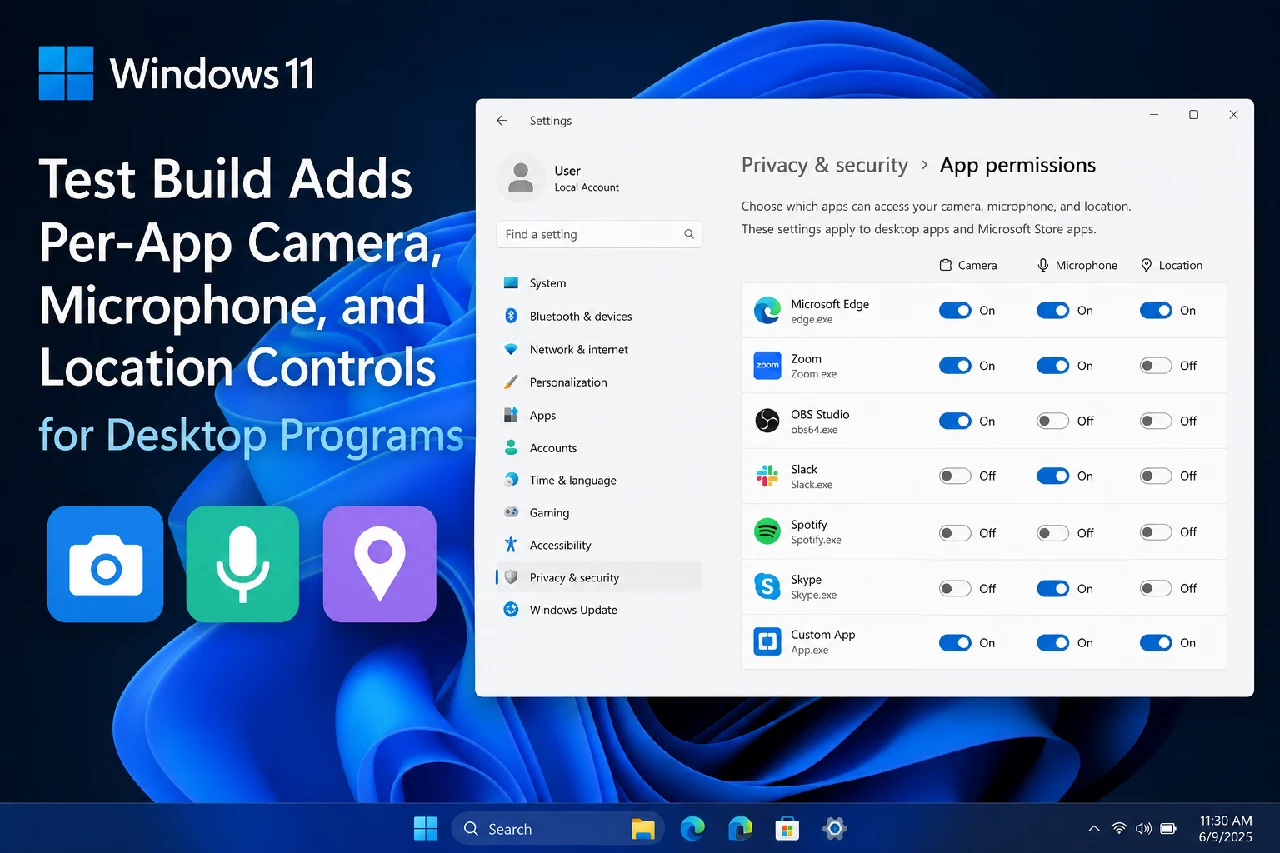Screen dimensions: 1280x853
Task: Disable Location access for Microsoft Edge
Action: pos(1156,311)
